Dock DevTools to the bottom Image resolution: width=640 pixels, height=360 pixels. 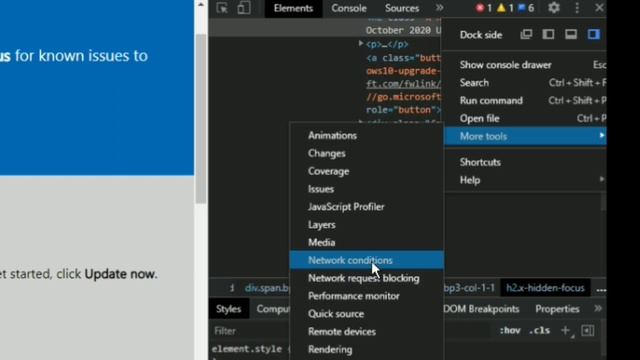pos(571,34)
